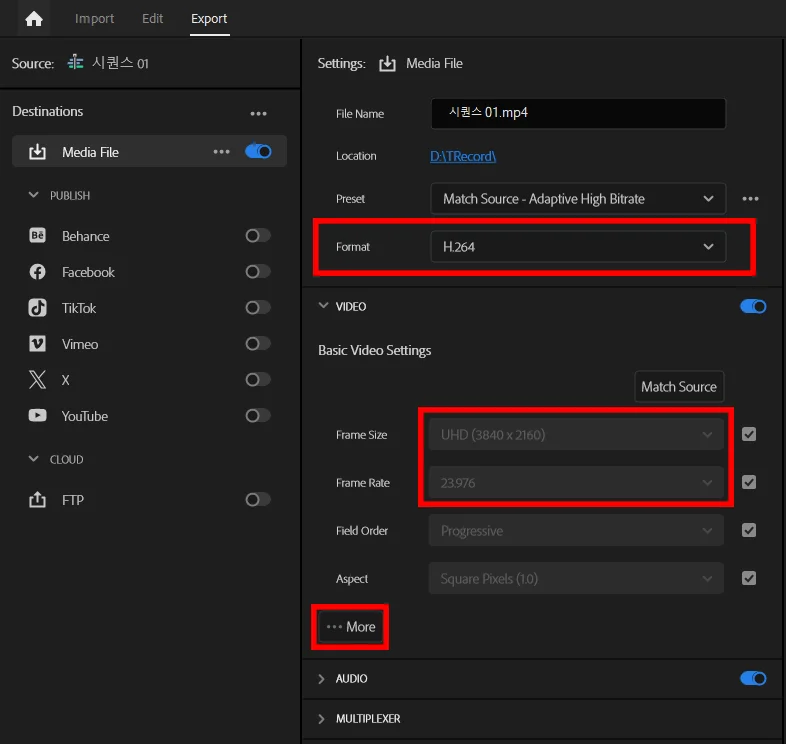Screen dimensions: 786x744
Task: Click the sequence icon next to Source
Action: pyautogui.click(x=76, y=63)
